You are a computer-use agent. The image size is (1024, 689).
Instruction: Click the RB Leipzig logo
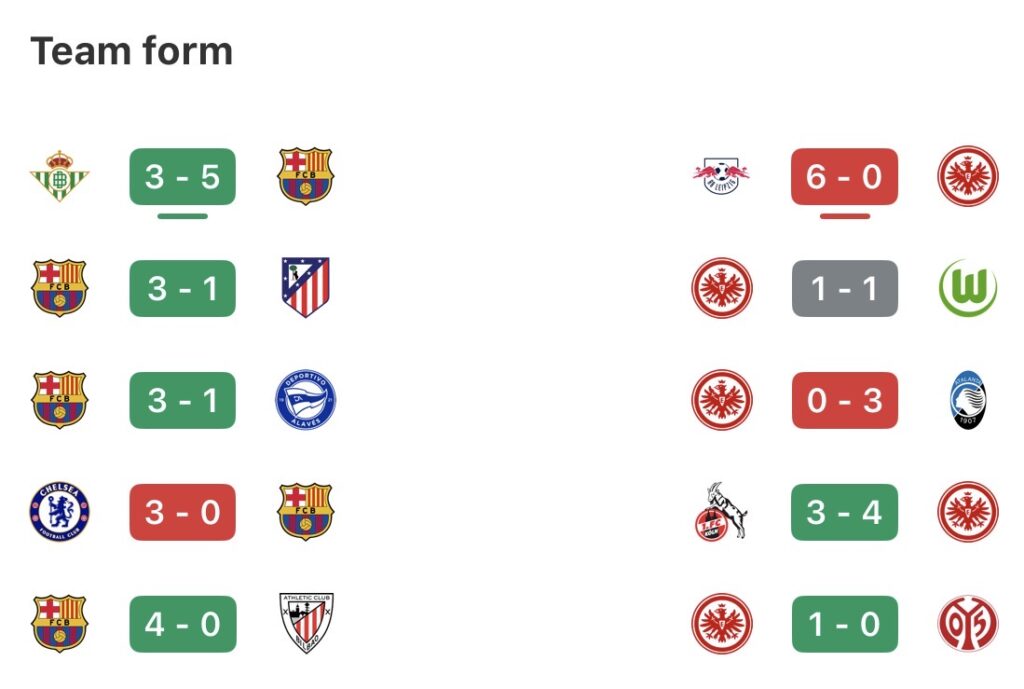tap(721, 177)
